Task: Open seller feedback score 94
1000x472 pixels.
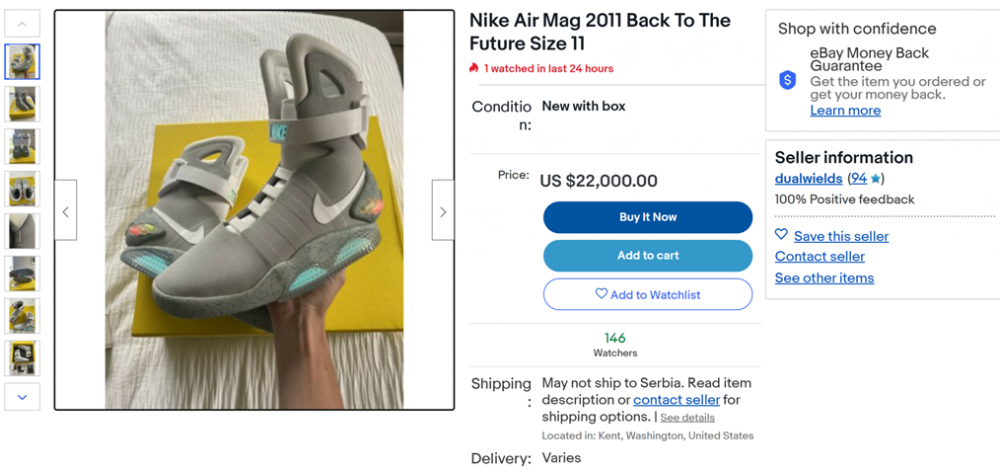Action: tap(858, 179)
